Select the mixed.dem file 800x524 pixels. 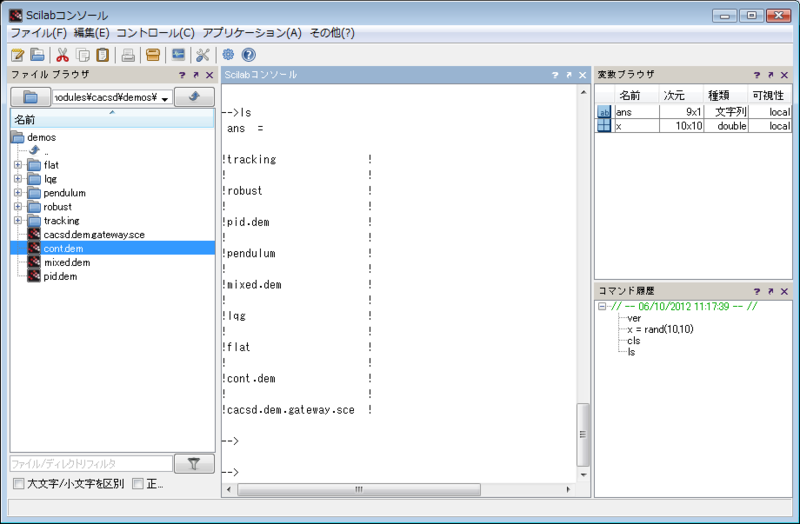[x=67, y=262]
